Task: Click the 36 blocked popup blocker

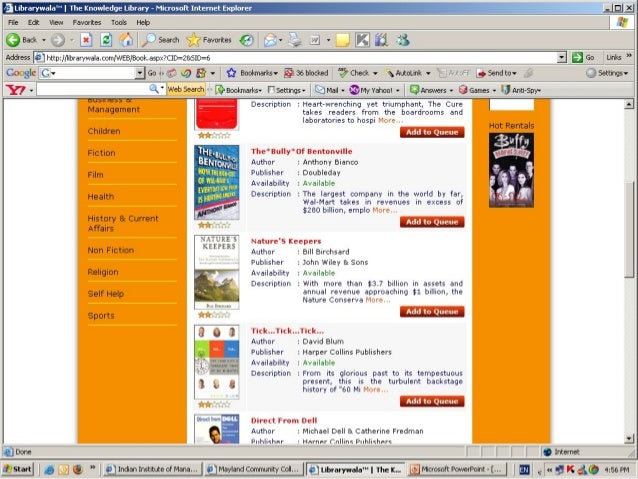Action: [x=306, y=73]
